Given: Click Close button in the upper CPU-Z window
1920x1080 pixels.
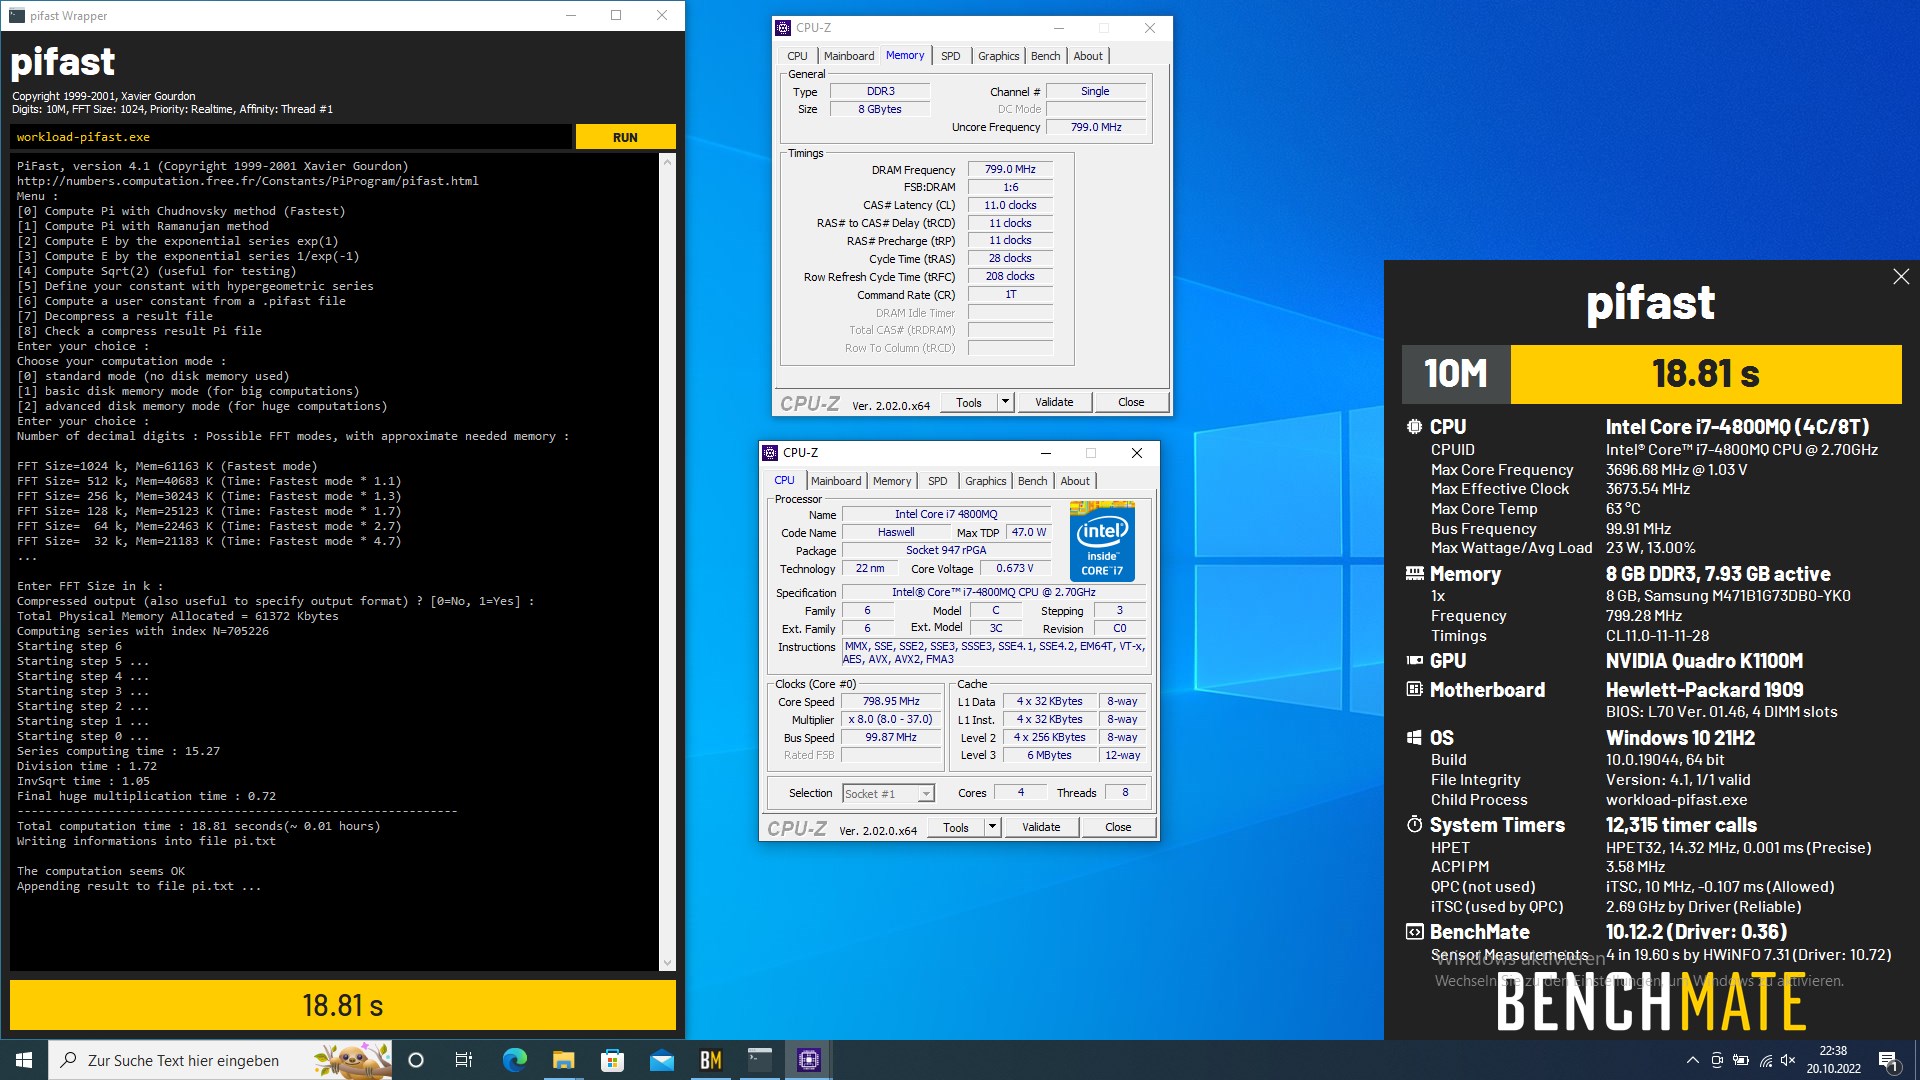Looking at the screenshot, I should (x=1131, y=402).
